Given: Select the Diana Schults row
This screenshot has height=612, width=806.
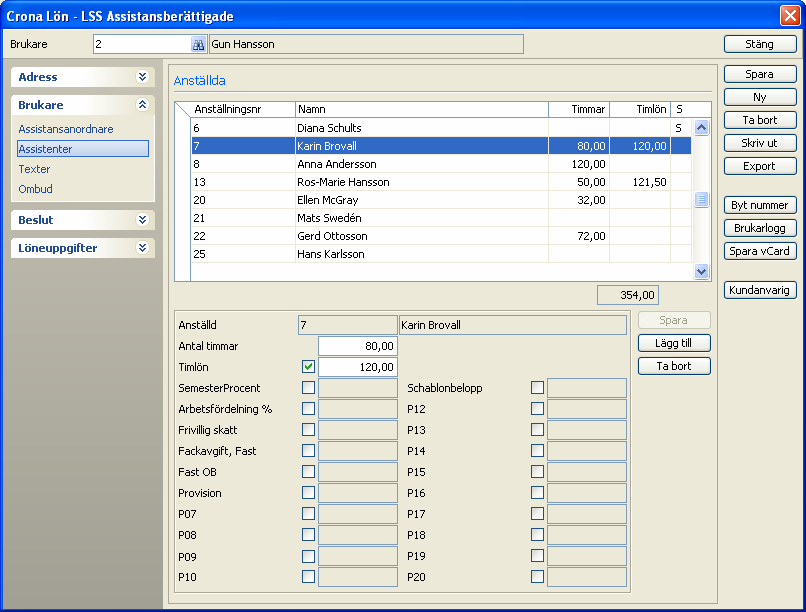Looking at the screenshot, I should 441,128.
